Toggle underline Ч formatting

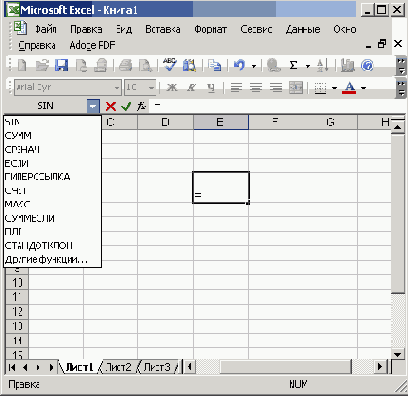tap(211, 88)
